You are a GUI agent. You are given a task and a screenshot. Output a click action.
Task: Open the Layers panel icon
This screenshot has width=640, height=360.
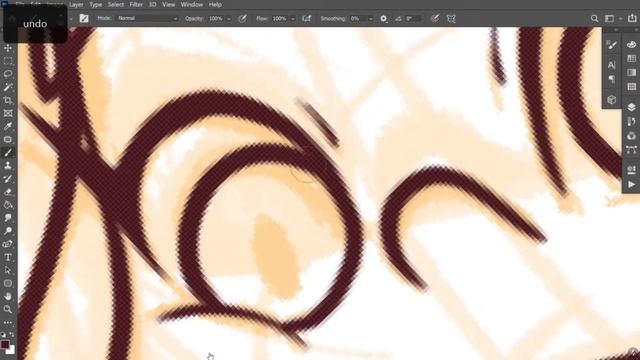pyautogui.click(x=631, y=107)
